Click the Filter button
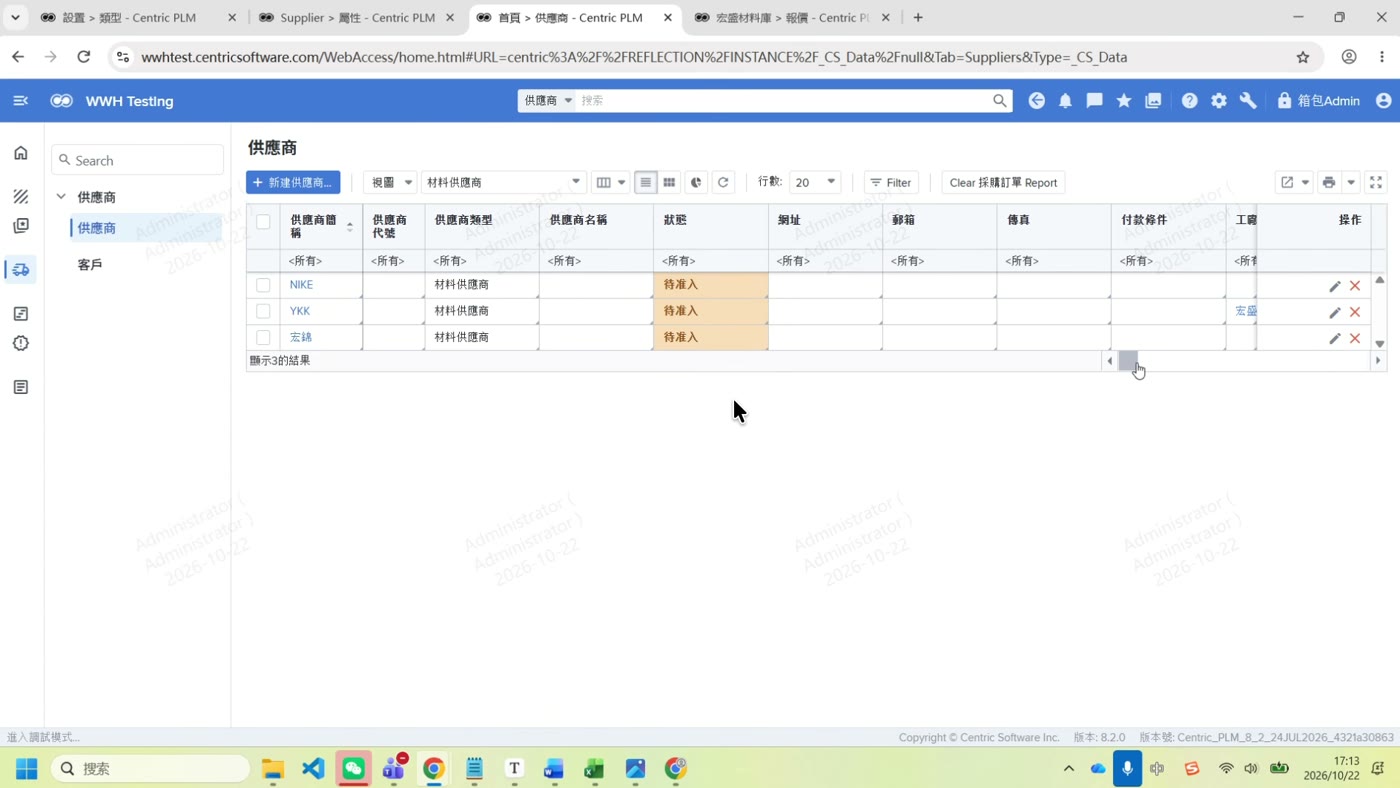This screenshot has height=788, width=1400. [891, 182]
